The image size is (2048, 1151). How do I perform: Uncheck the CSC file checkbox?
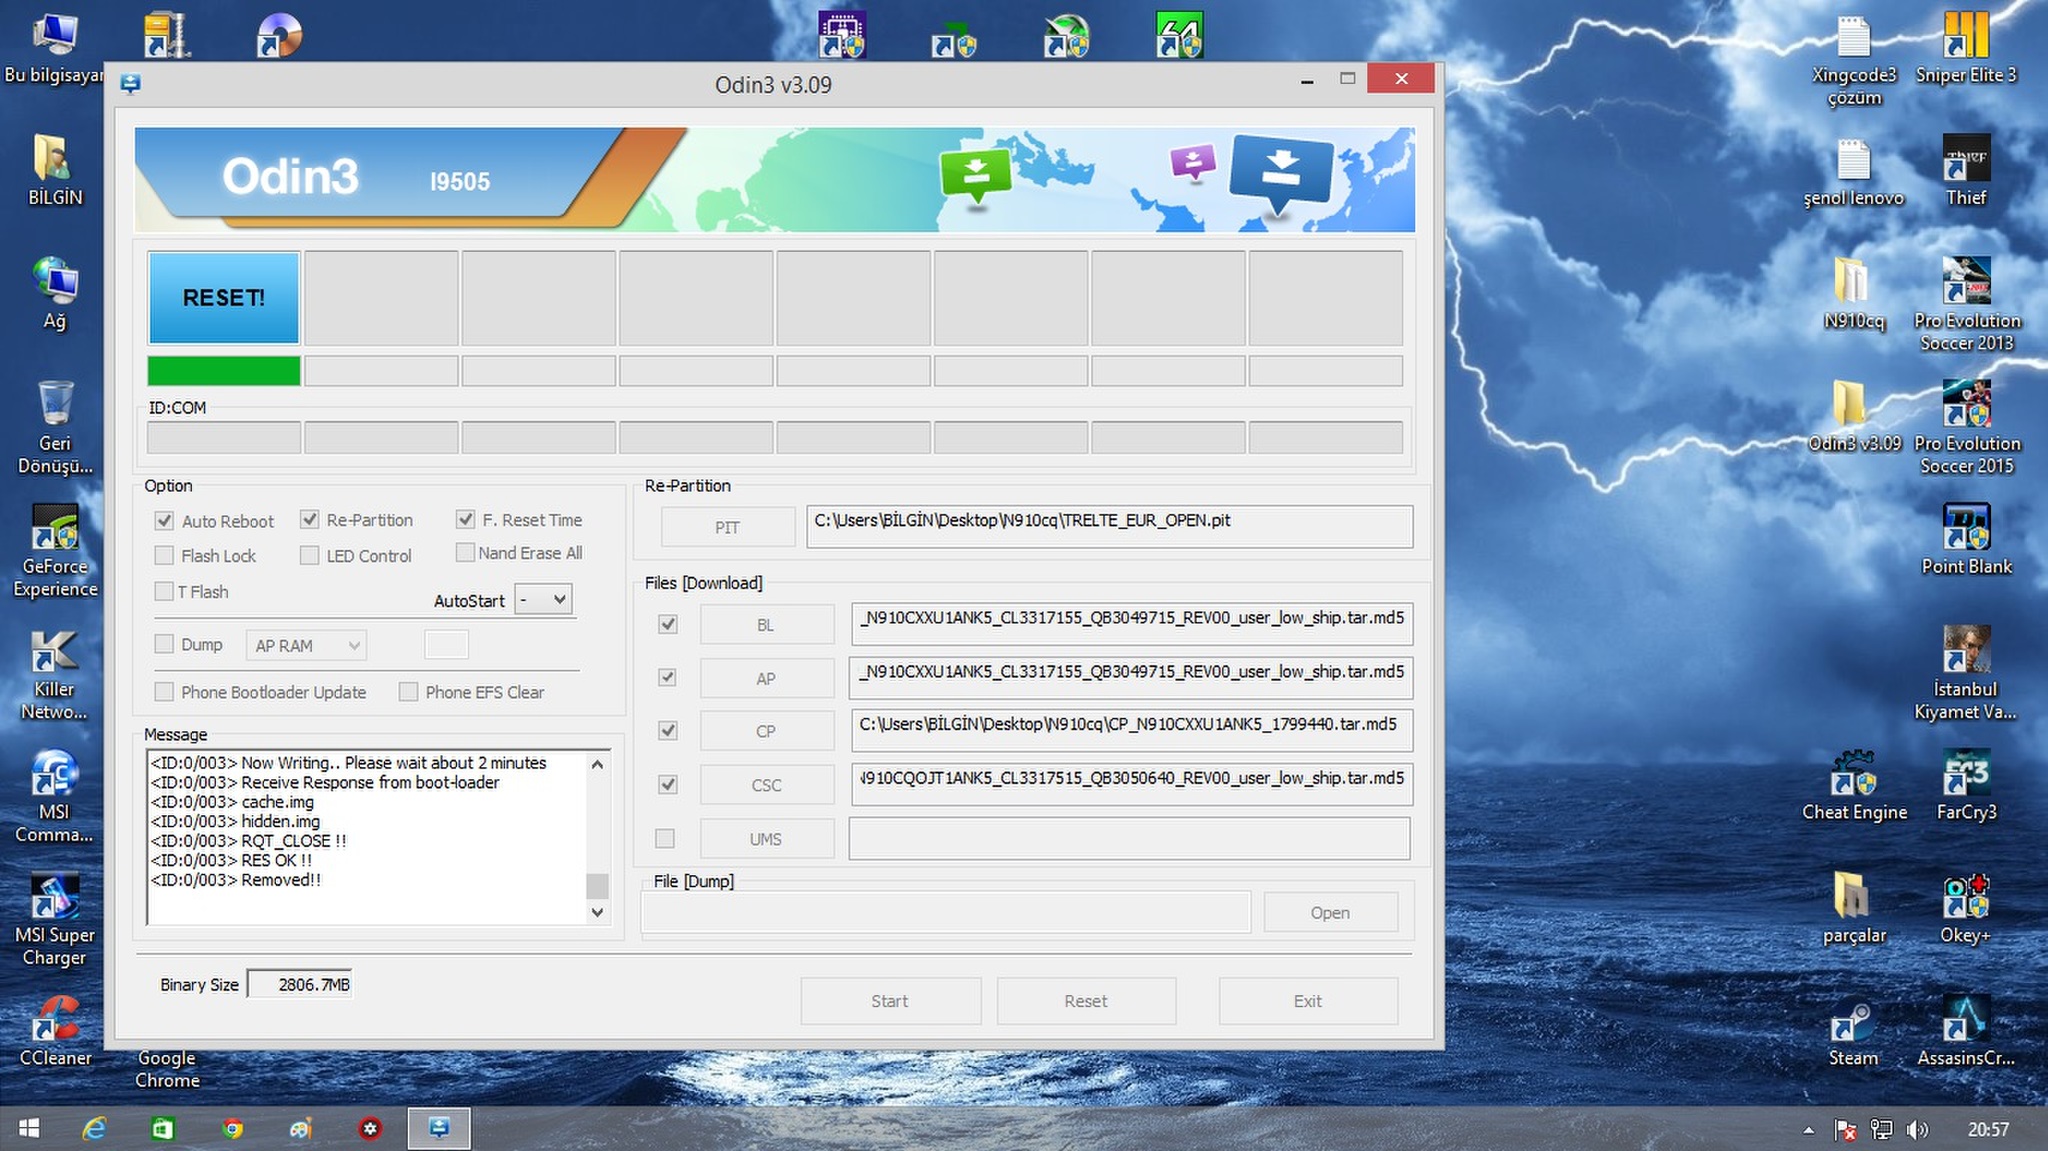[668, 785]
